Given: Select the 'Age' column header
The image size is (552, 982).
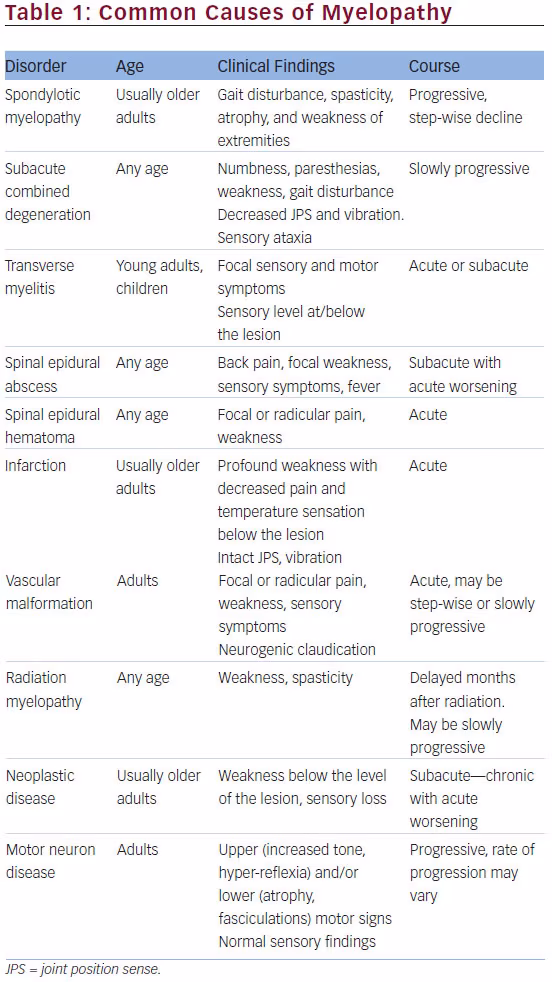Looking at the screenshot, I should [130, 67].
